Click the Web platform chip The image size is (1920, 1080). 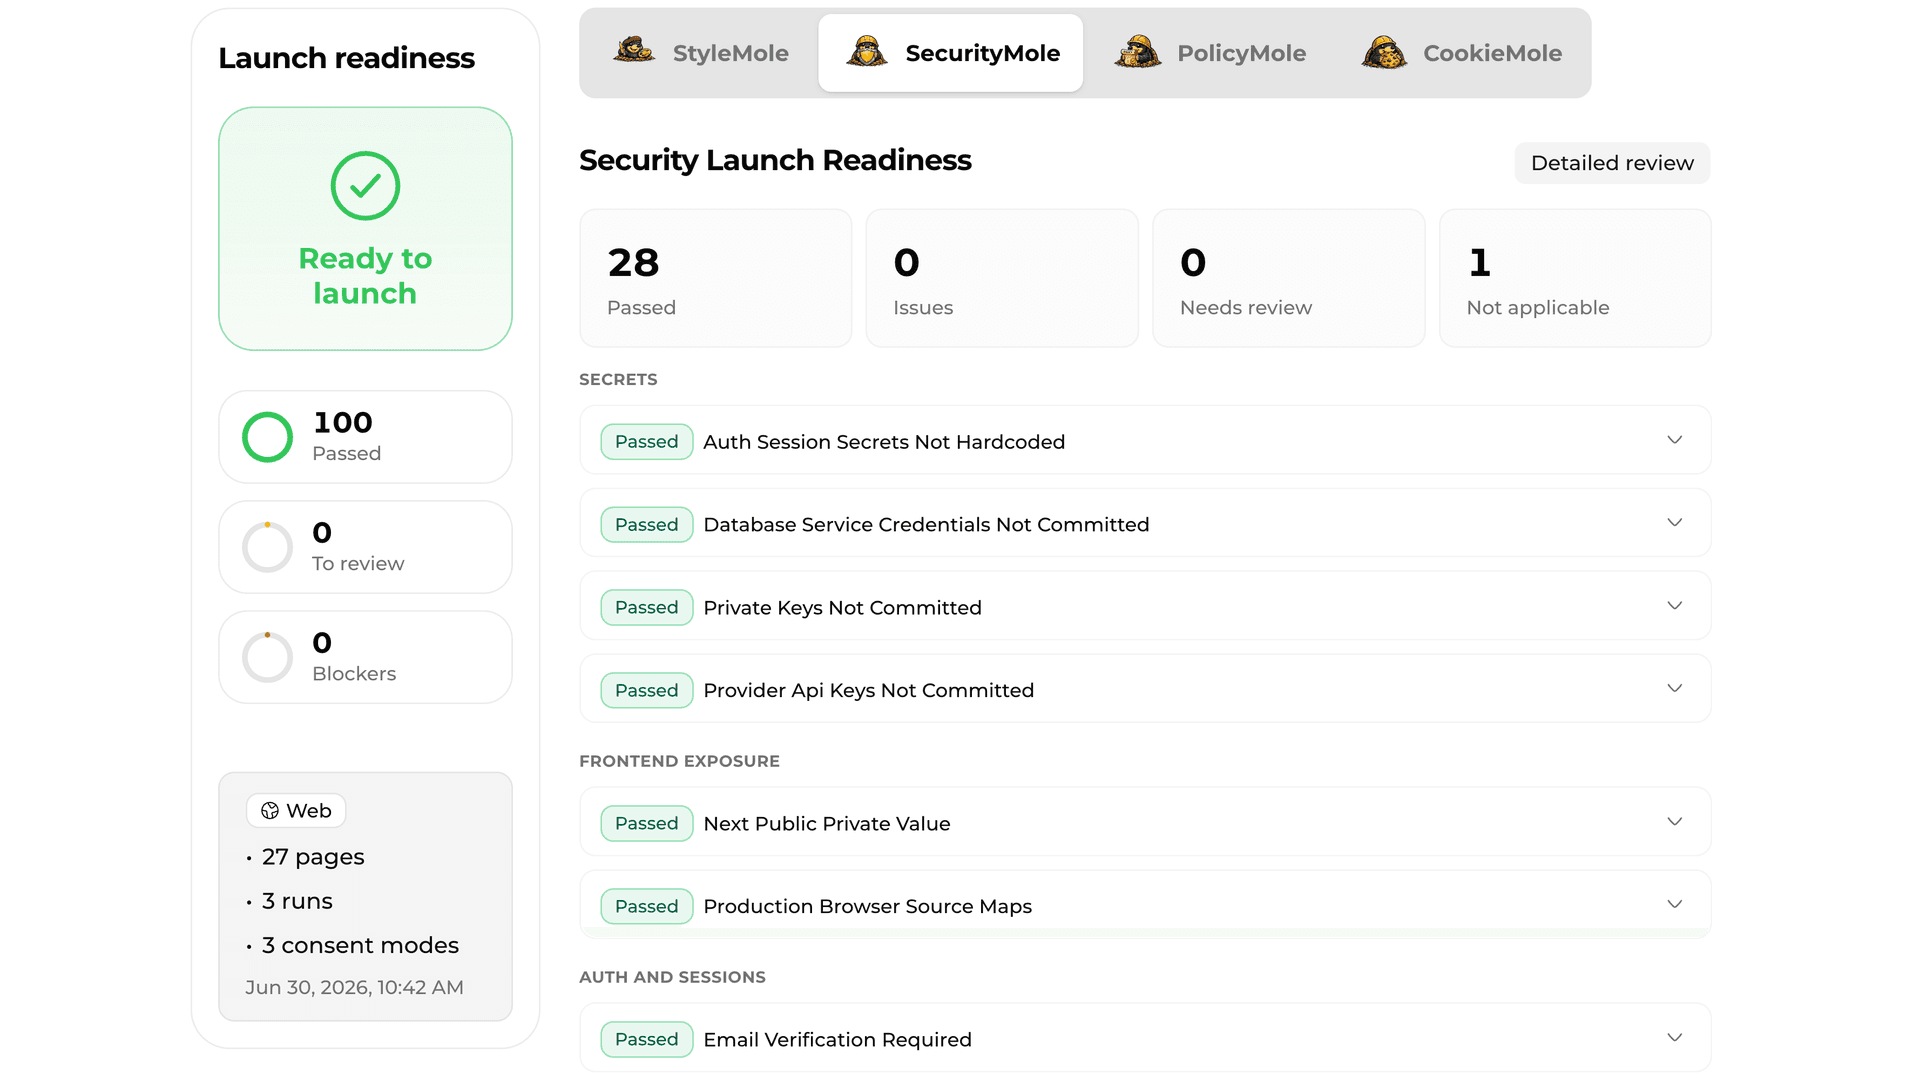296,811
